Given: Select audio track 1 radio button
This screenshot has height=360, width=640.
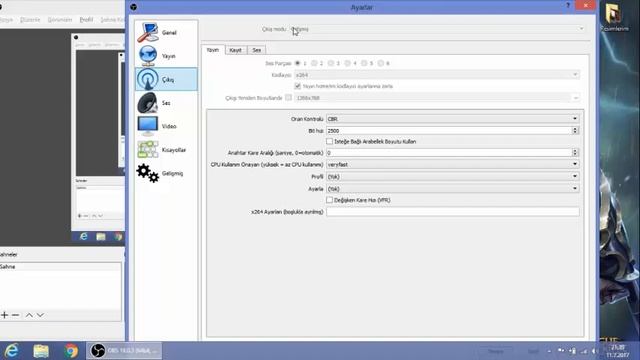Looking at the screenshot, I should [298, 63].
